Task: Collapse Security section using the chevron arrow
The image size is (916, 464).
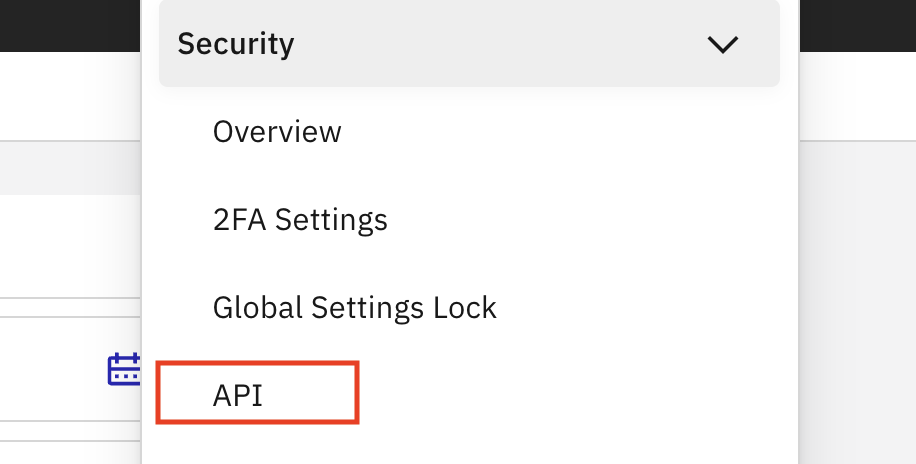Action: click(723, 44)
